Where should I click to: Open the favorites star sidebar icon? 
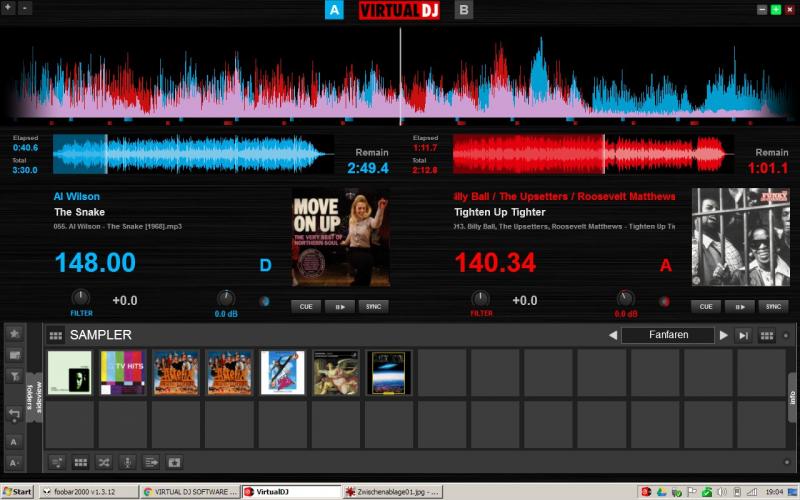(14, 333)
